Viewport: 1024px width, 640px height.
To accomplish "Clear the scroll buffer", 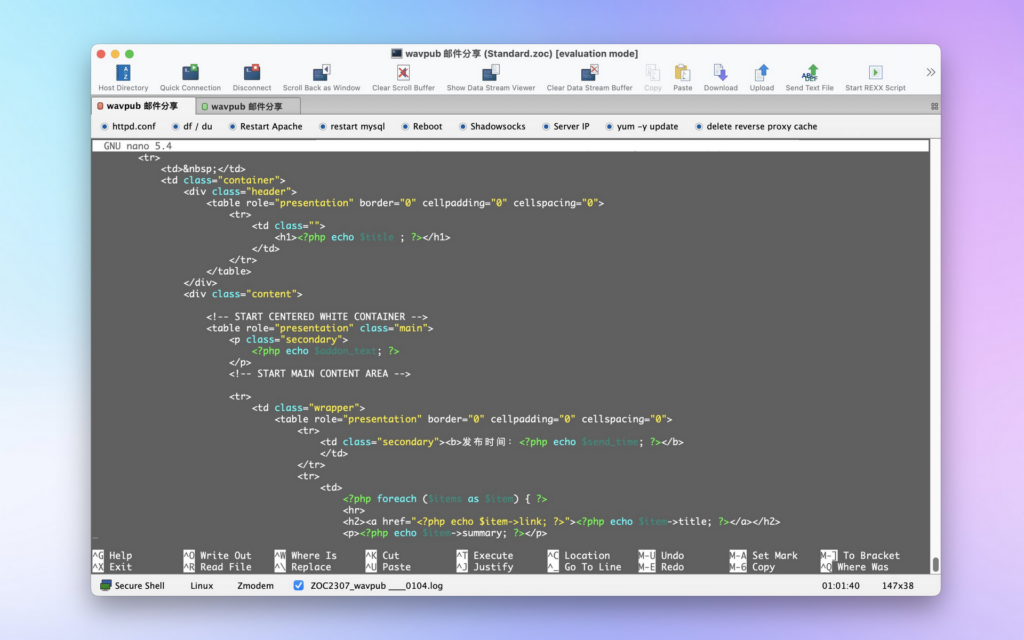I will (403, 73).
